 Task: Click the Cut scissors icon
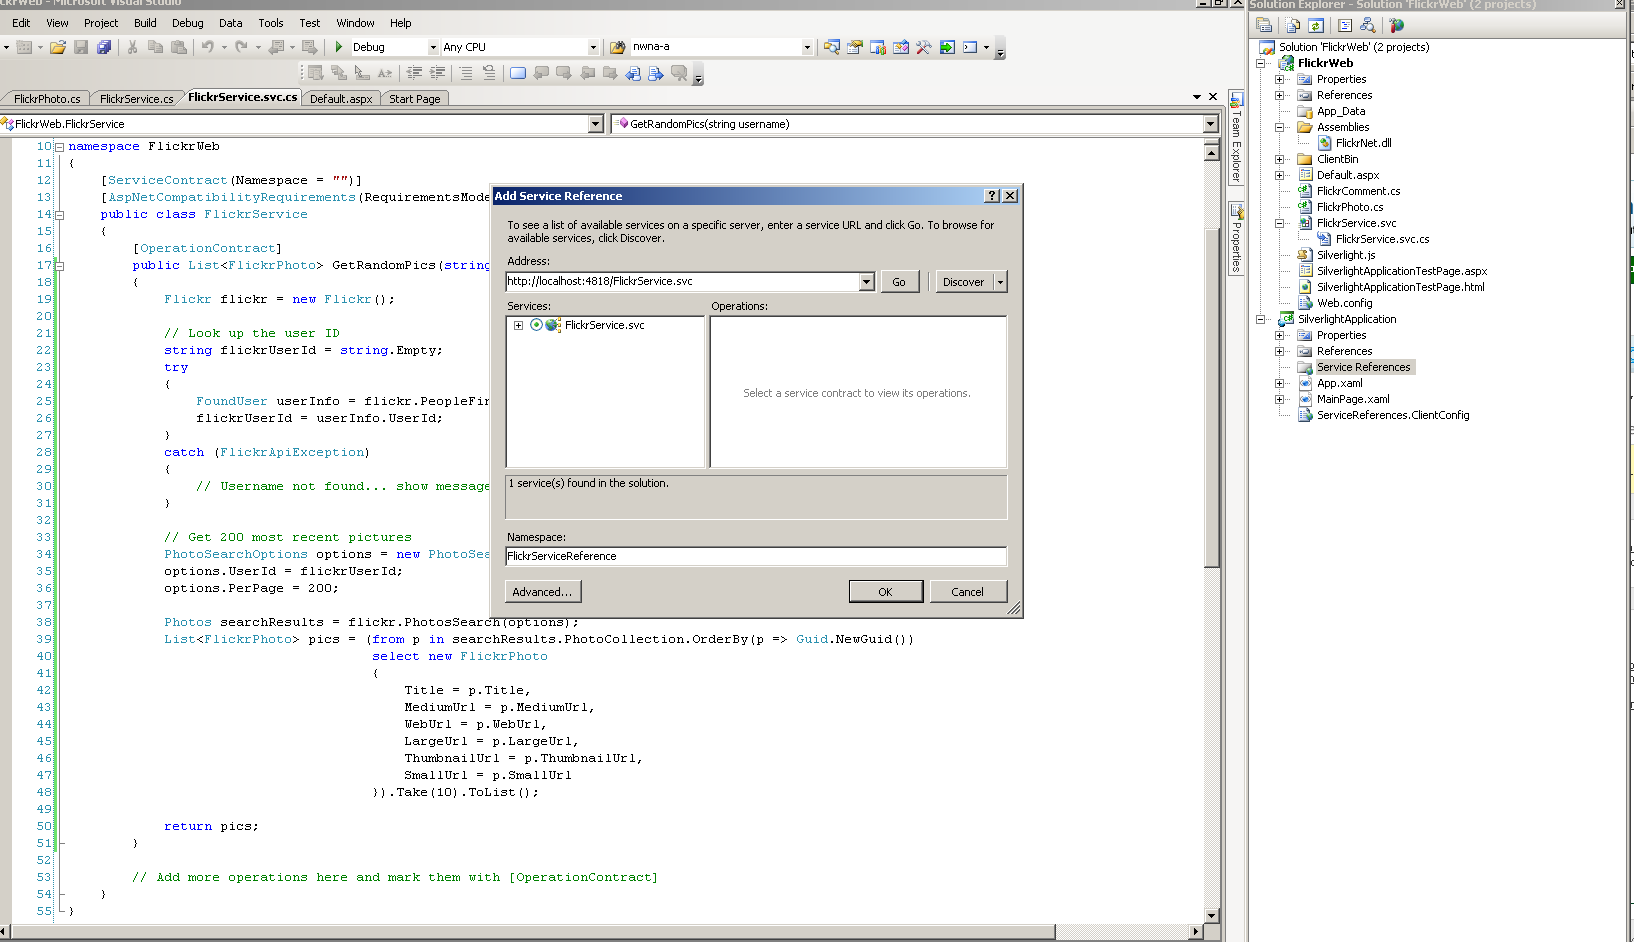coord(132,47)
